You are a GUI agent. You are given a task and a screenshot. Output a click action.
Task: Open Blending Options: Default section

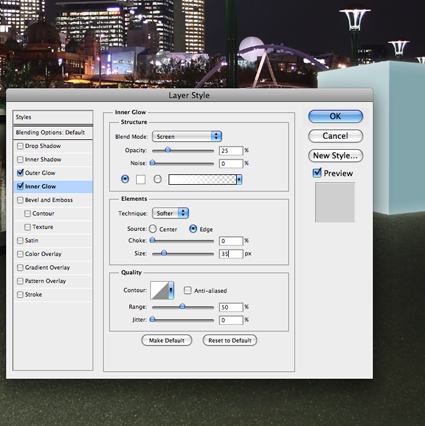[x=53, y=133]
